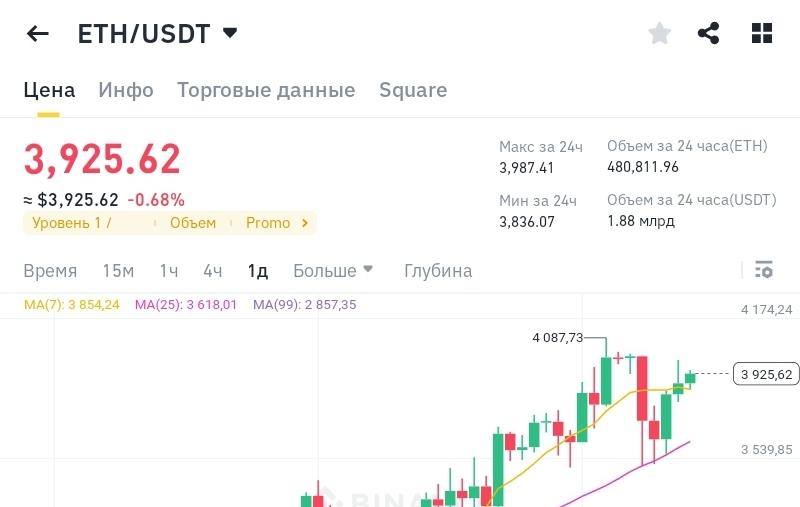Open the four-square grid menu icon
This screenshot has height=507, width=800.
[x=762, y=33]
